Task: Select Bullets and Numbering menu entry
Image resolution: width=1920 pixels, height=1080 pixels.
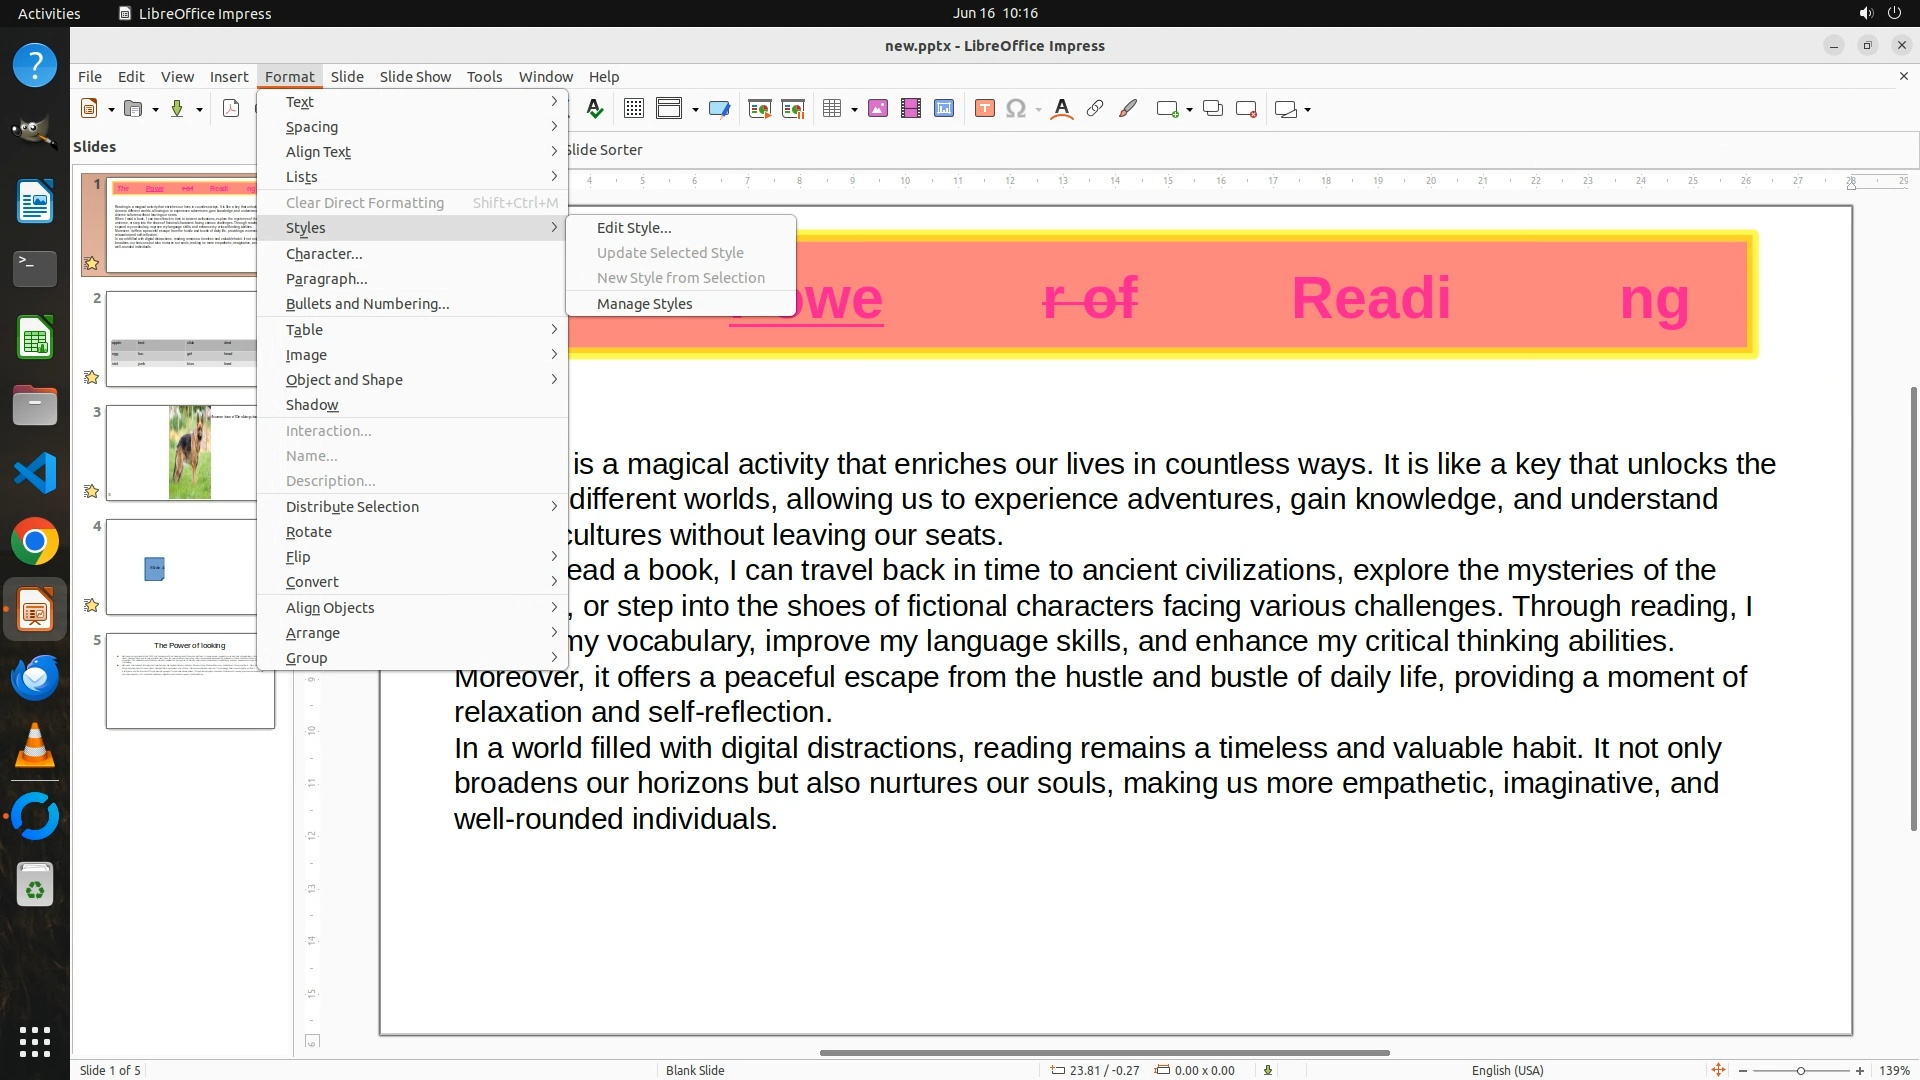Action: pyautogui.click(x=367, y=304)
